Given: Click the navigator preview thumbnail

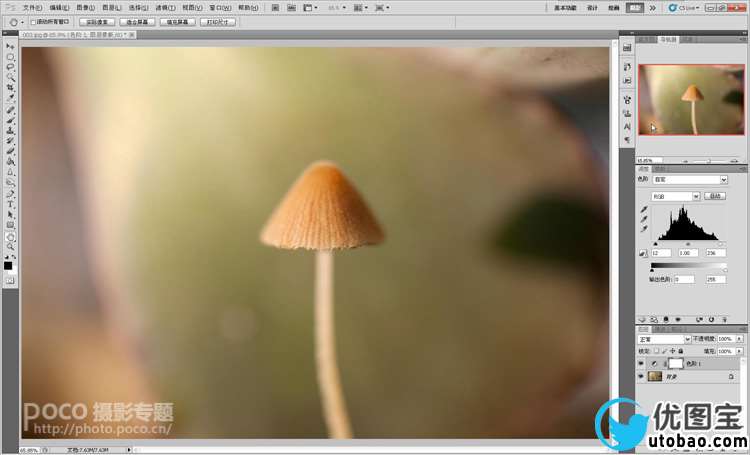Looking at the screenshot, I should coord(691,100).
